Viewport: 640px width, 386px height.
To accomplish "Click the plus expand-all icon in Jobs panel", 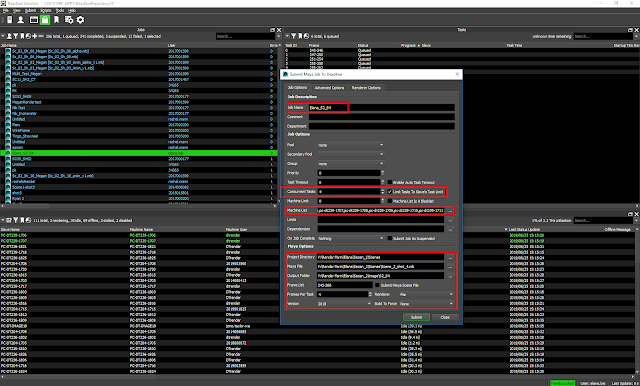I will [35, 36].
